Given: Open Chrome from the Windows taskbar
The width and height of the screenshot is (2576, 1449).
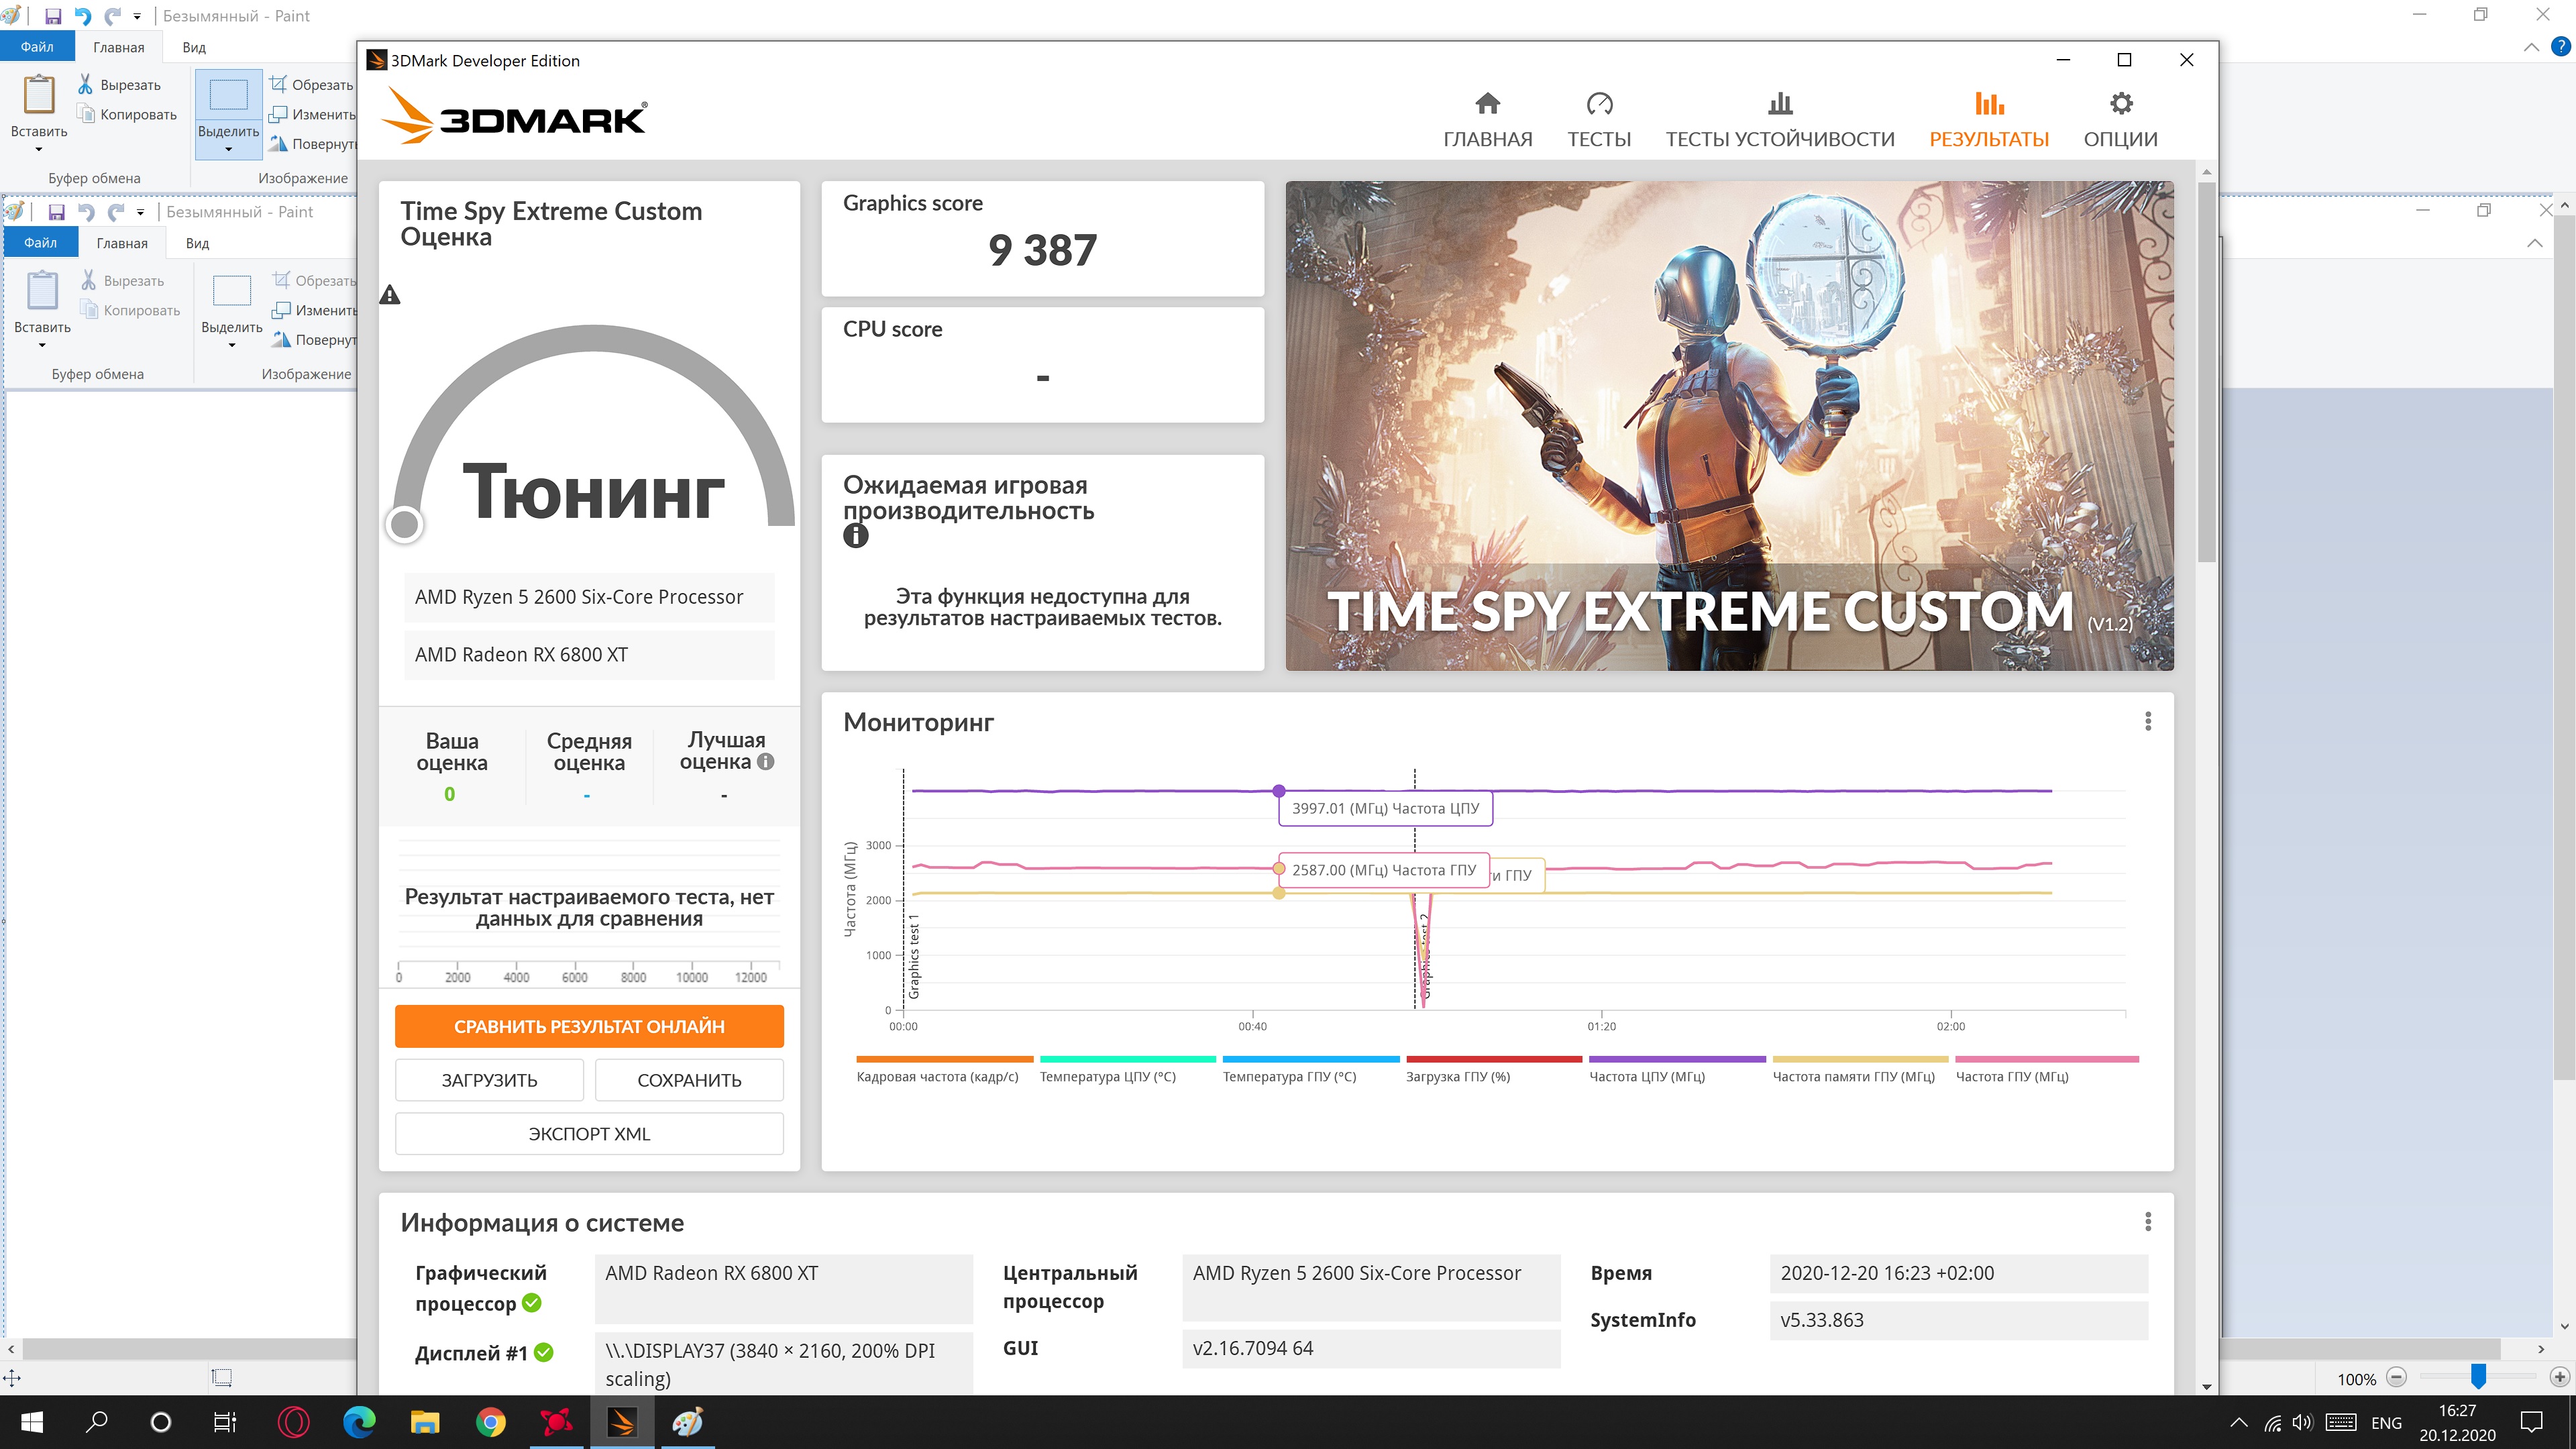Looking at the screenshot, I should [490, 1421].
